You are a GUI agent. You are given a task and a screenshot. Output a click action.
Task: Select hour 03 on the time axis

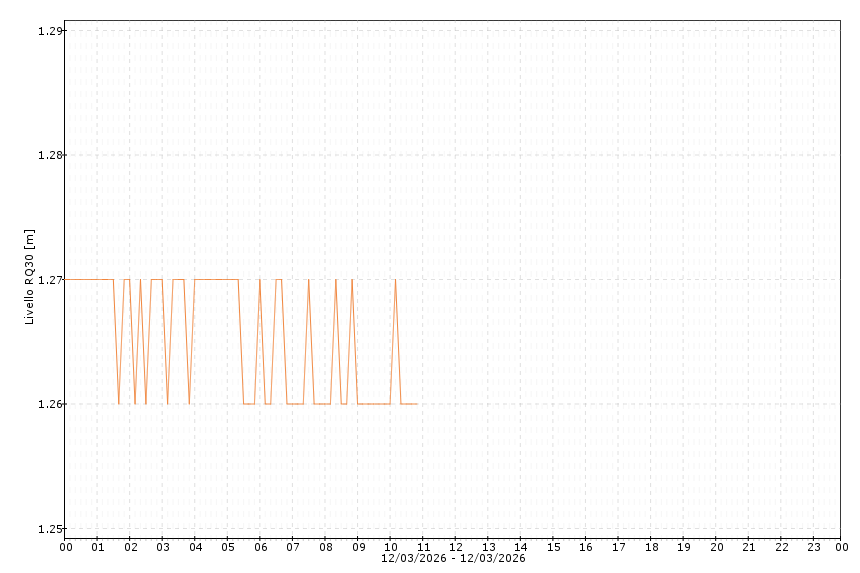[163, 547]
